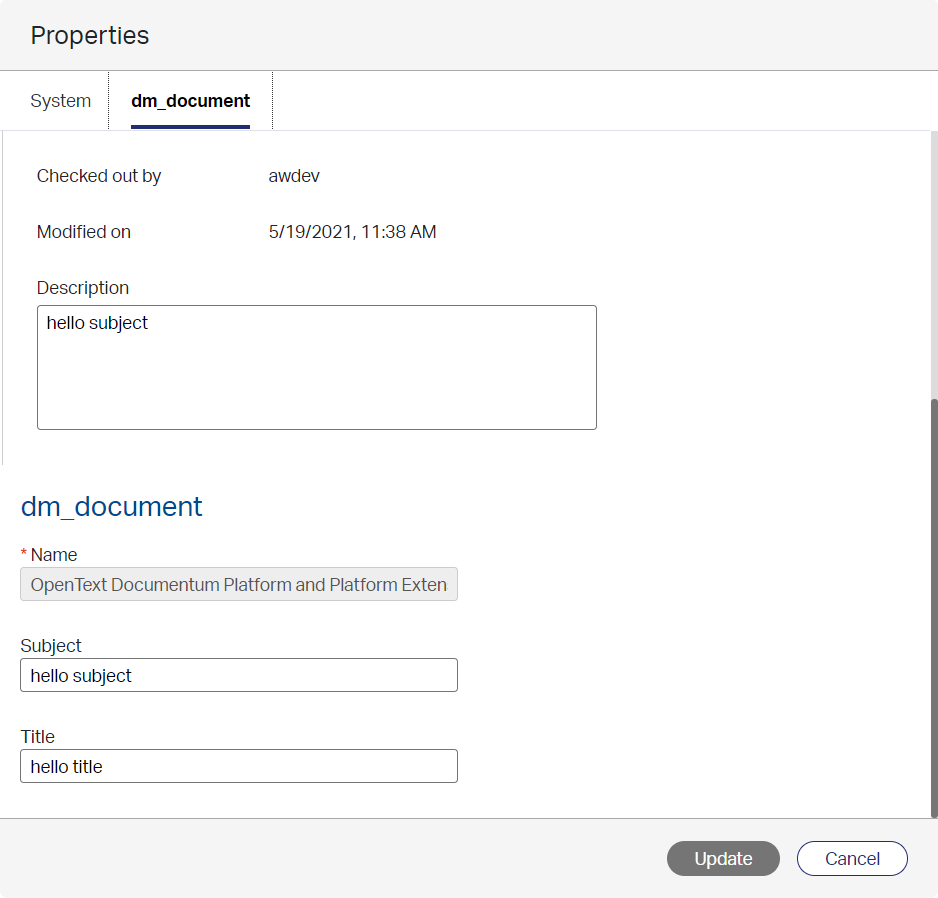Click the Properties dialog title
The image size is (938, 898).
click(90, 36)
